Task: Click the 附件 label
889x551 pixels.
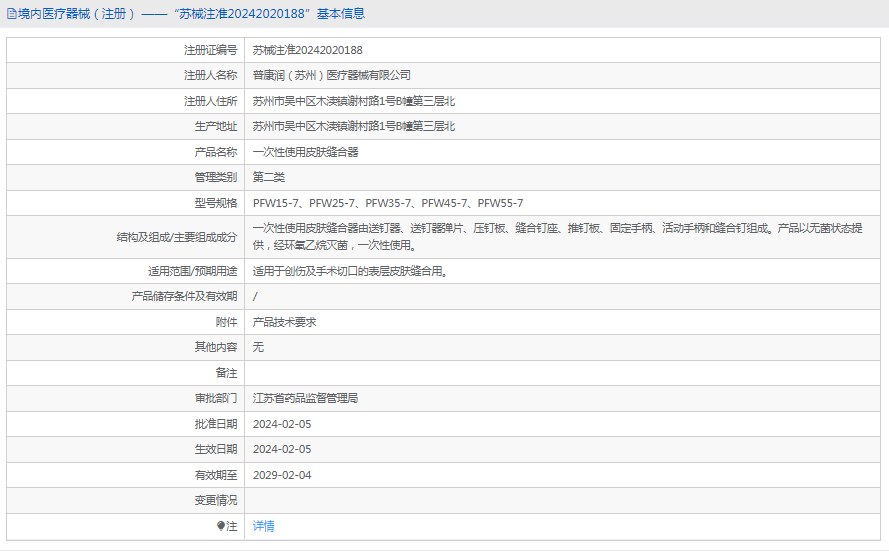Action: coord(226,322)
